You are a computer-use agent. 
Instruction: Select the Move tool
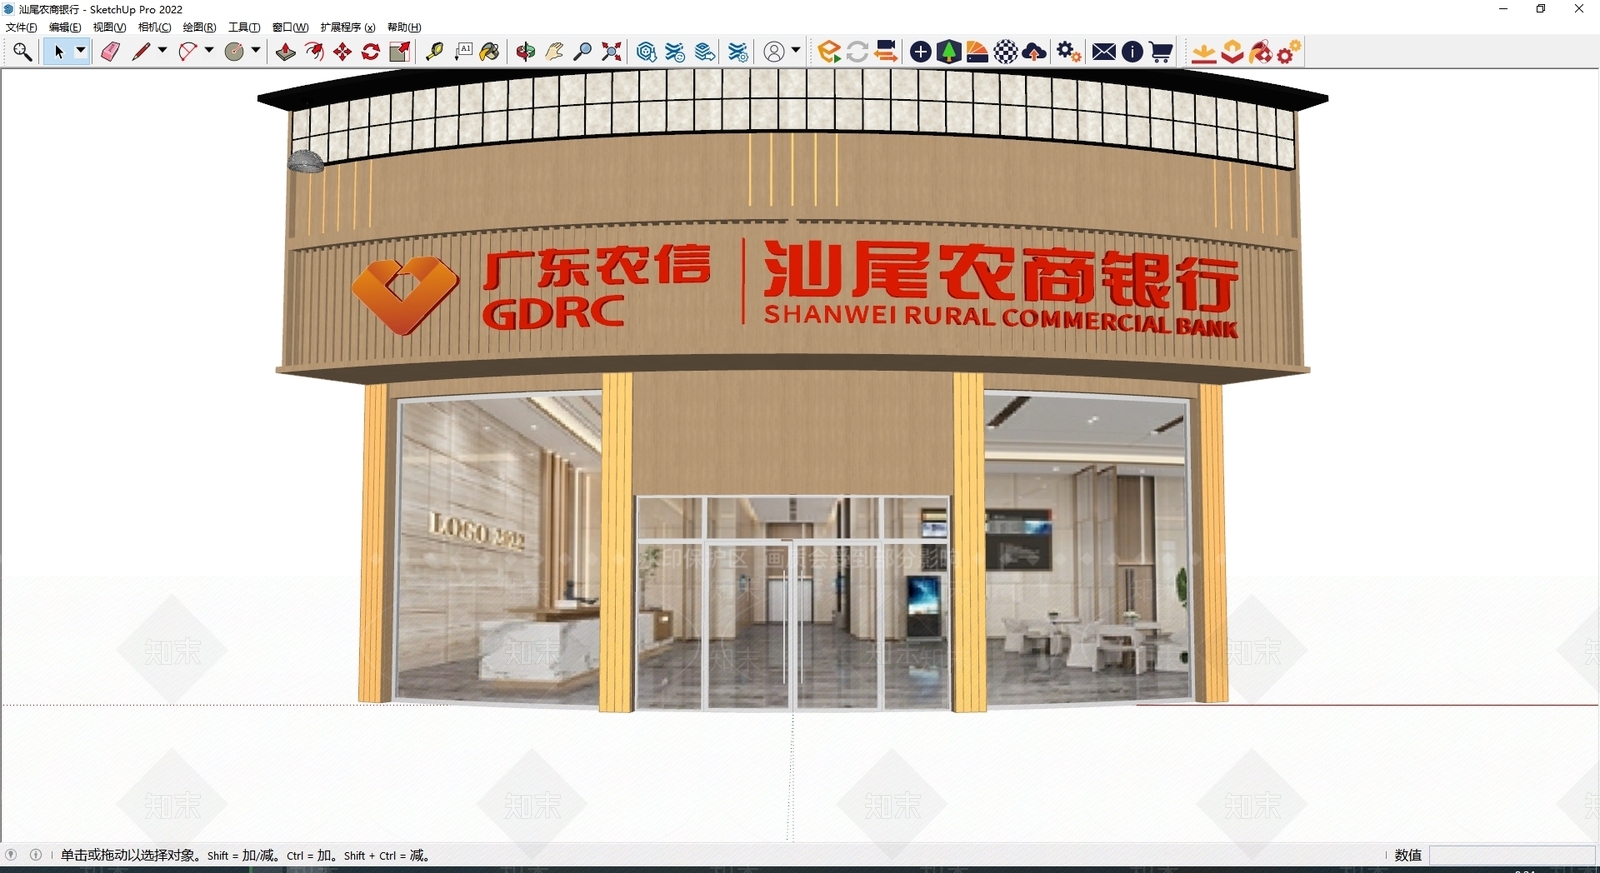342,52
